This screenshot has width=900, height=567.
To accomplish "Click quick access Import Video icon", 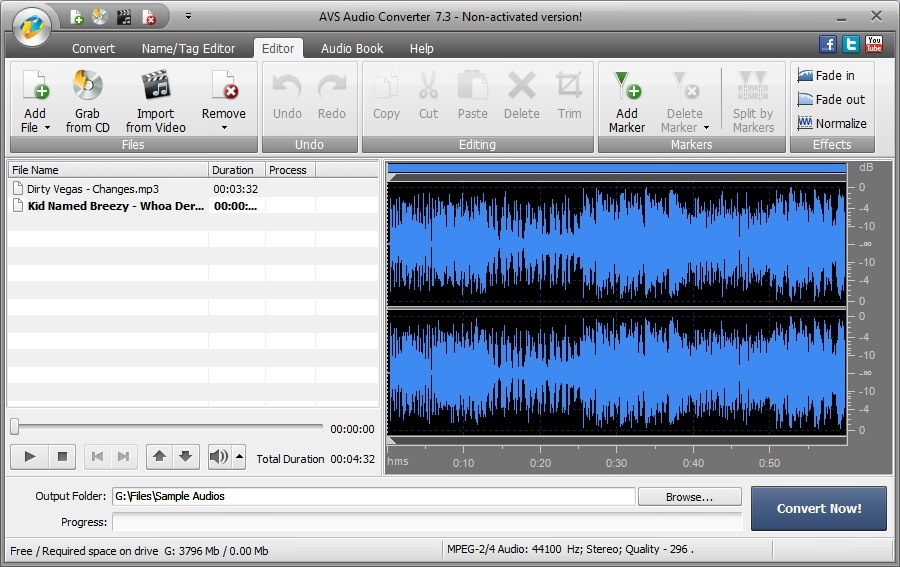I will (124, 17).
